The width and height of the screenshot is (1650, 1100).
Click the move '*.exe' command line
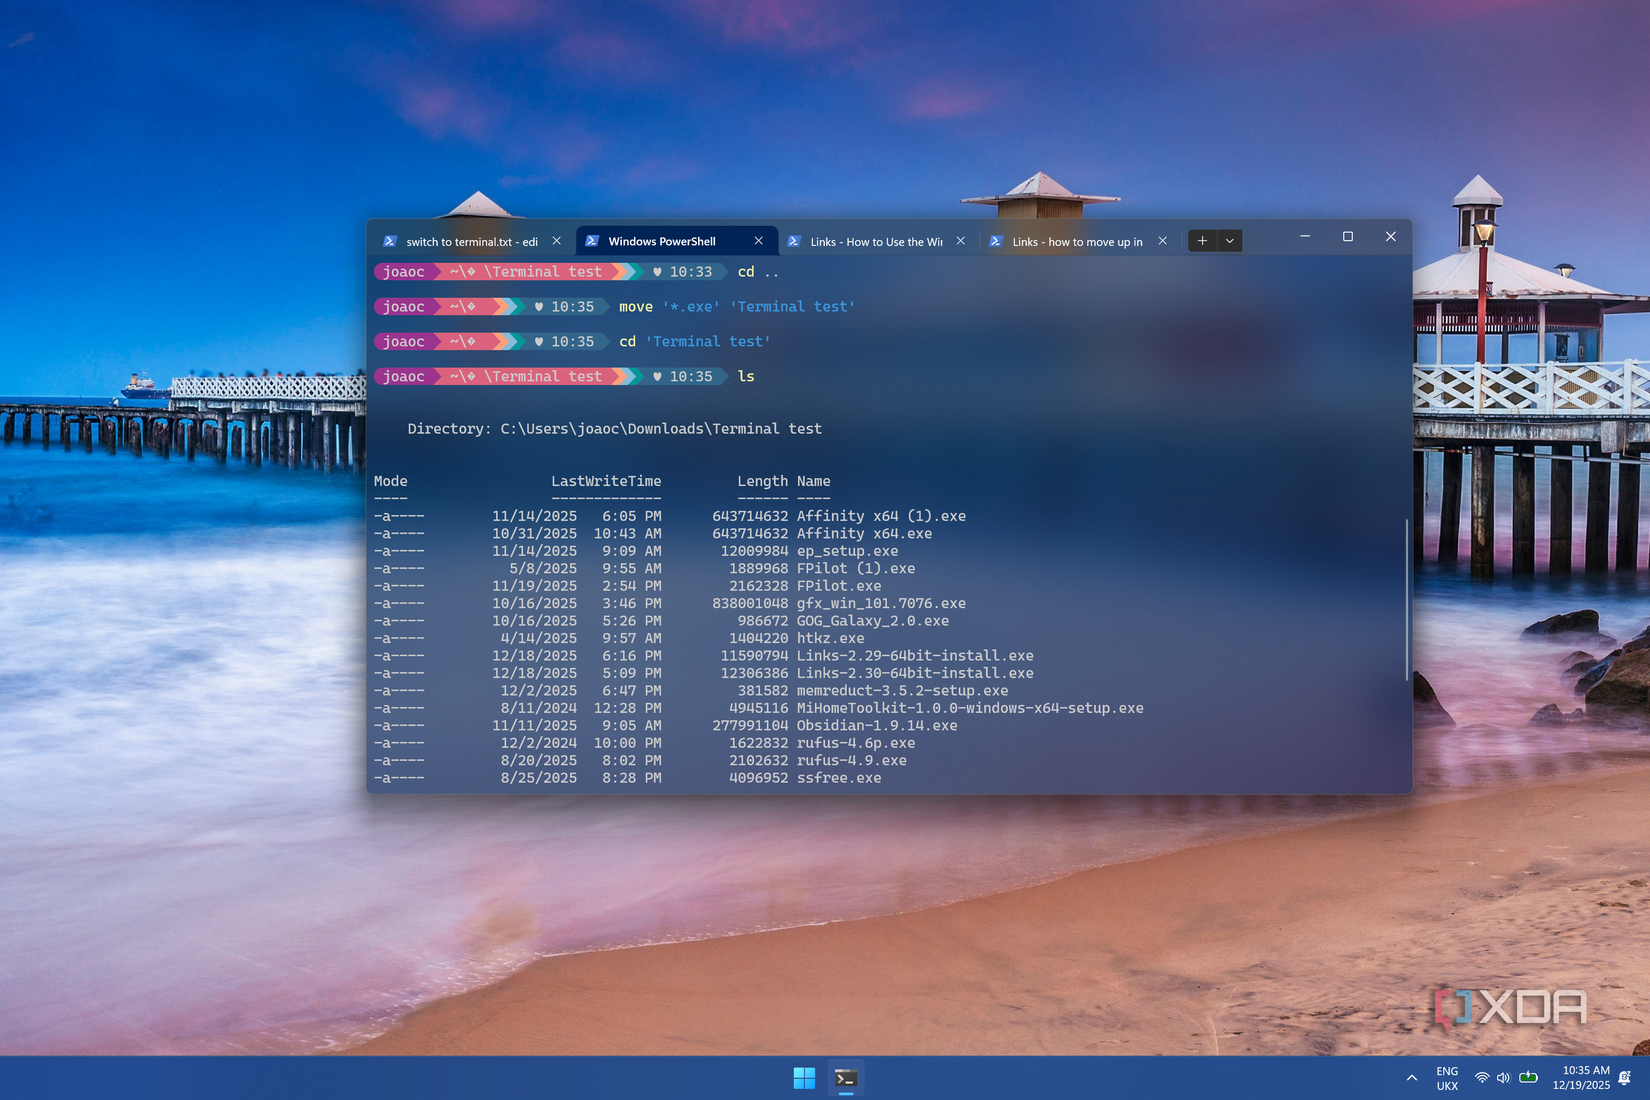[737, 307]
